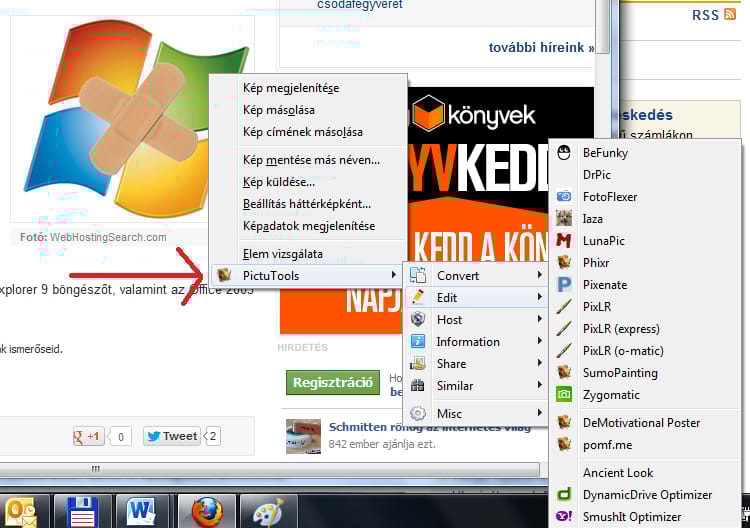The width and height of the screenshot is (750, 528).
Task: Click the SmushIt Optimizer Yahoo icon
Action: (x=564, y=516)
